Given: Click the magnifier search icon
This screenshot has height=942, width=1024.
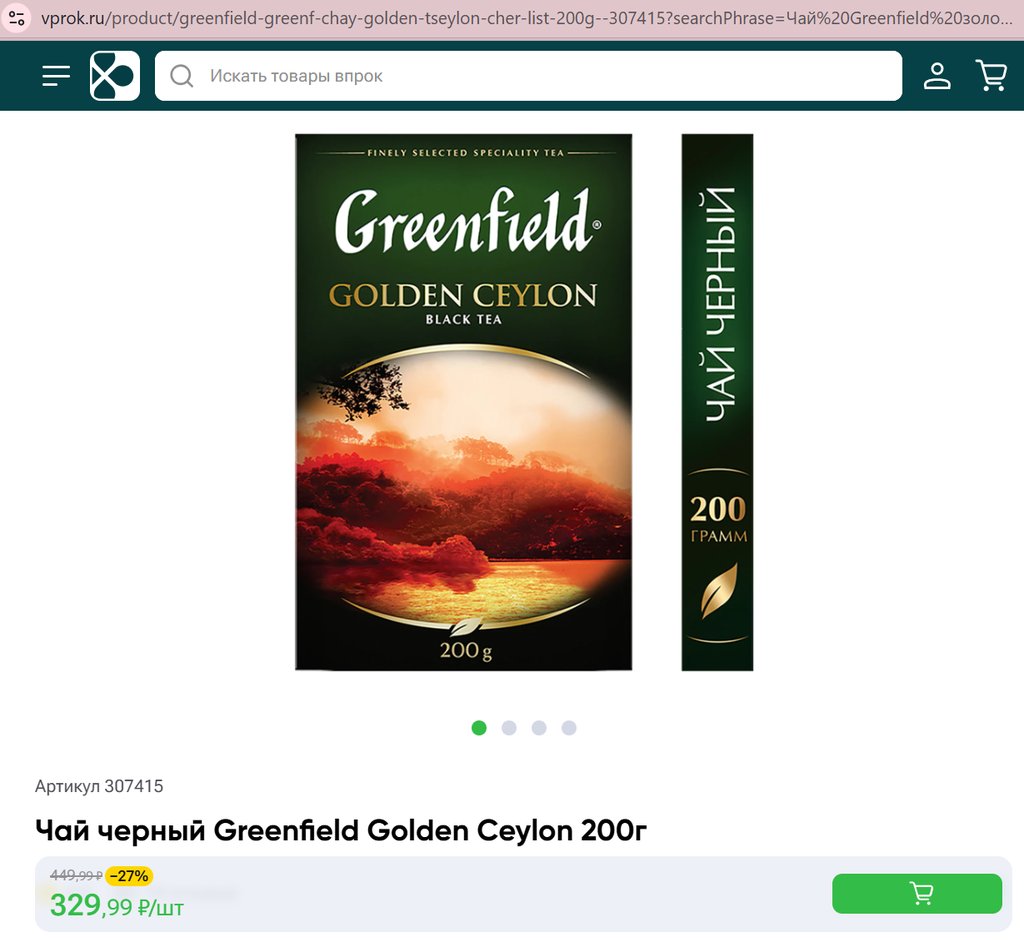Looking at the screenshot, I should (181, 76).
